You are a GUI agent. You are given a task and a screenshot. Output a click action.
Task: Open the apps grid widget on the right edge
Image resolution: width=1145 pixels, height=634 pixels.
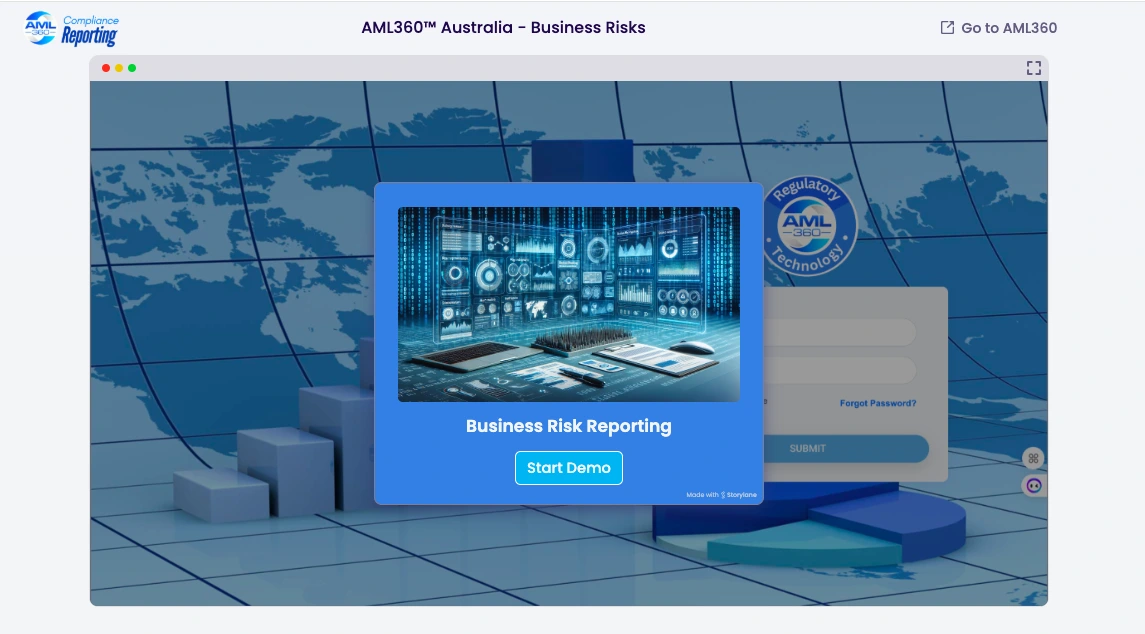point(1034,458)
